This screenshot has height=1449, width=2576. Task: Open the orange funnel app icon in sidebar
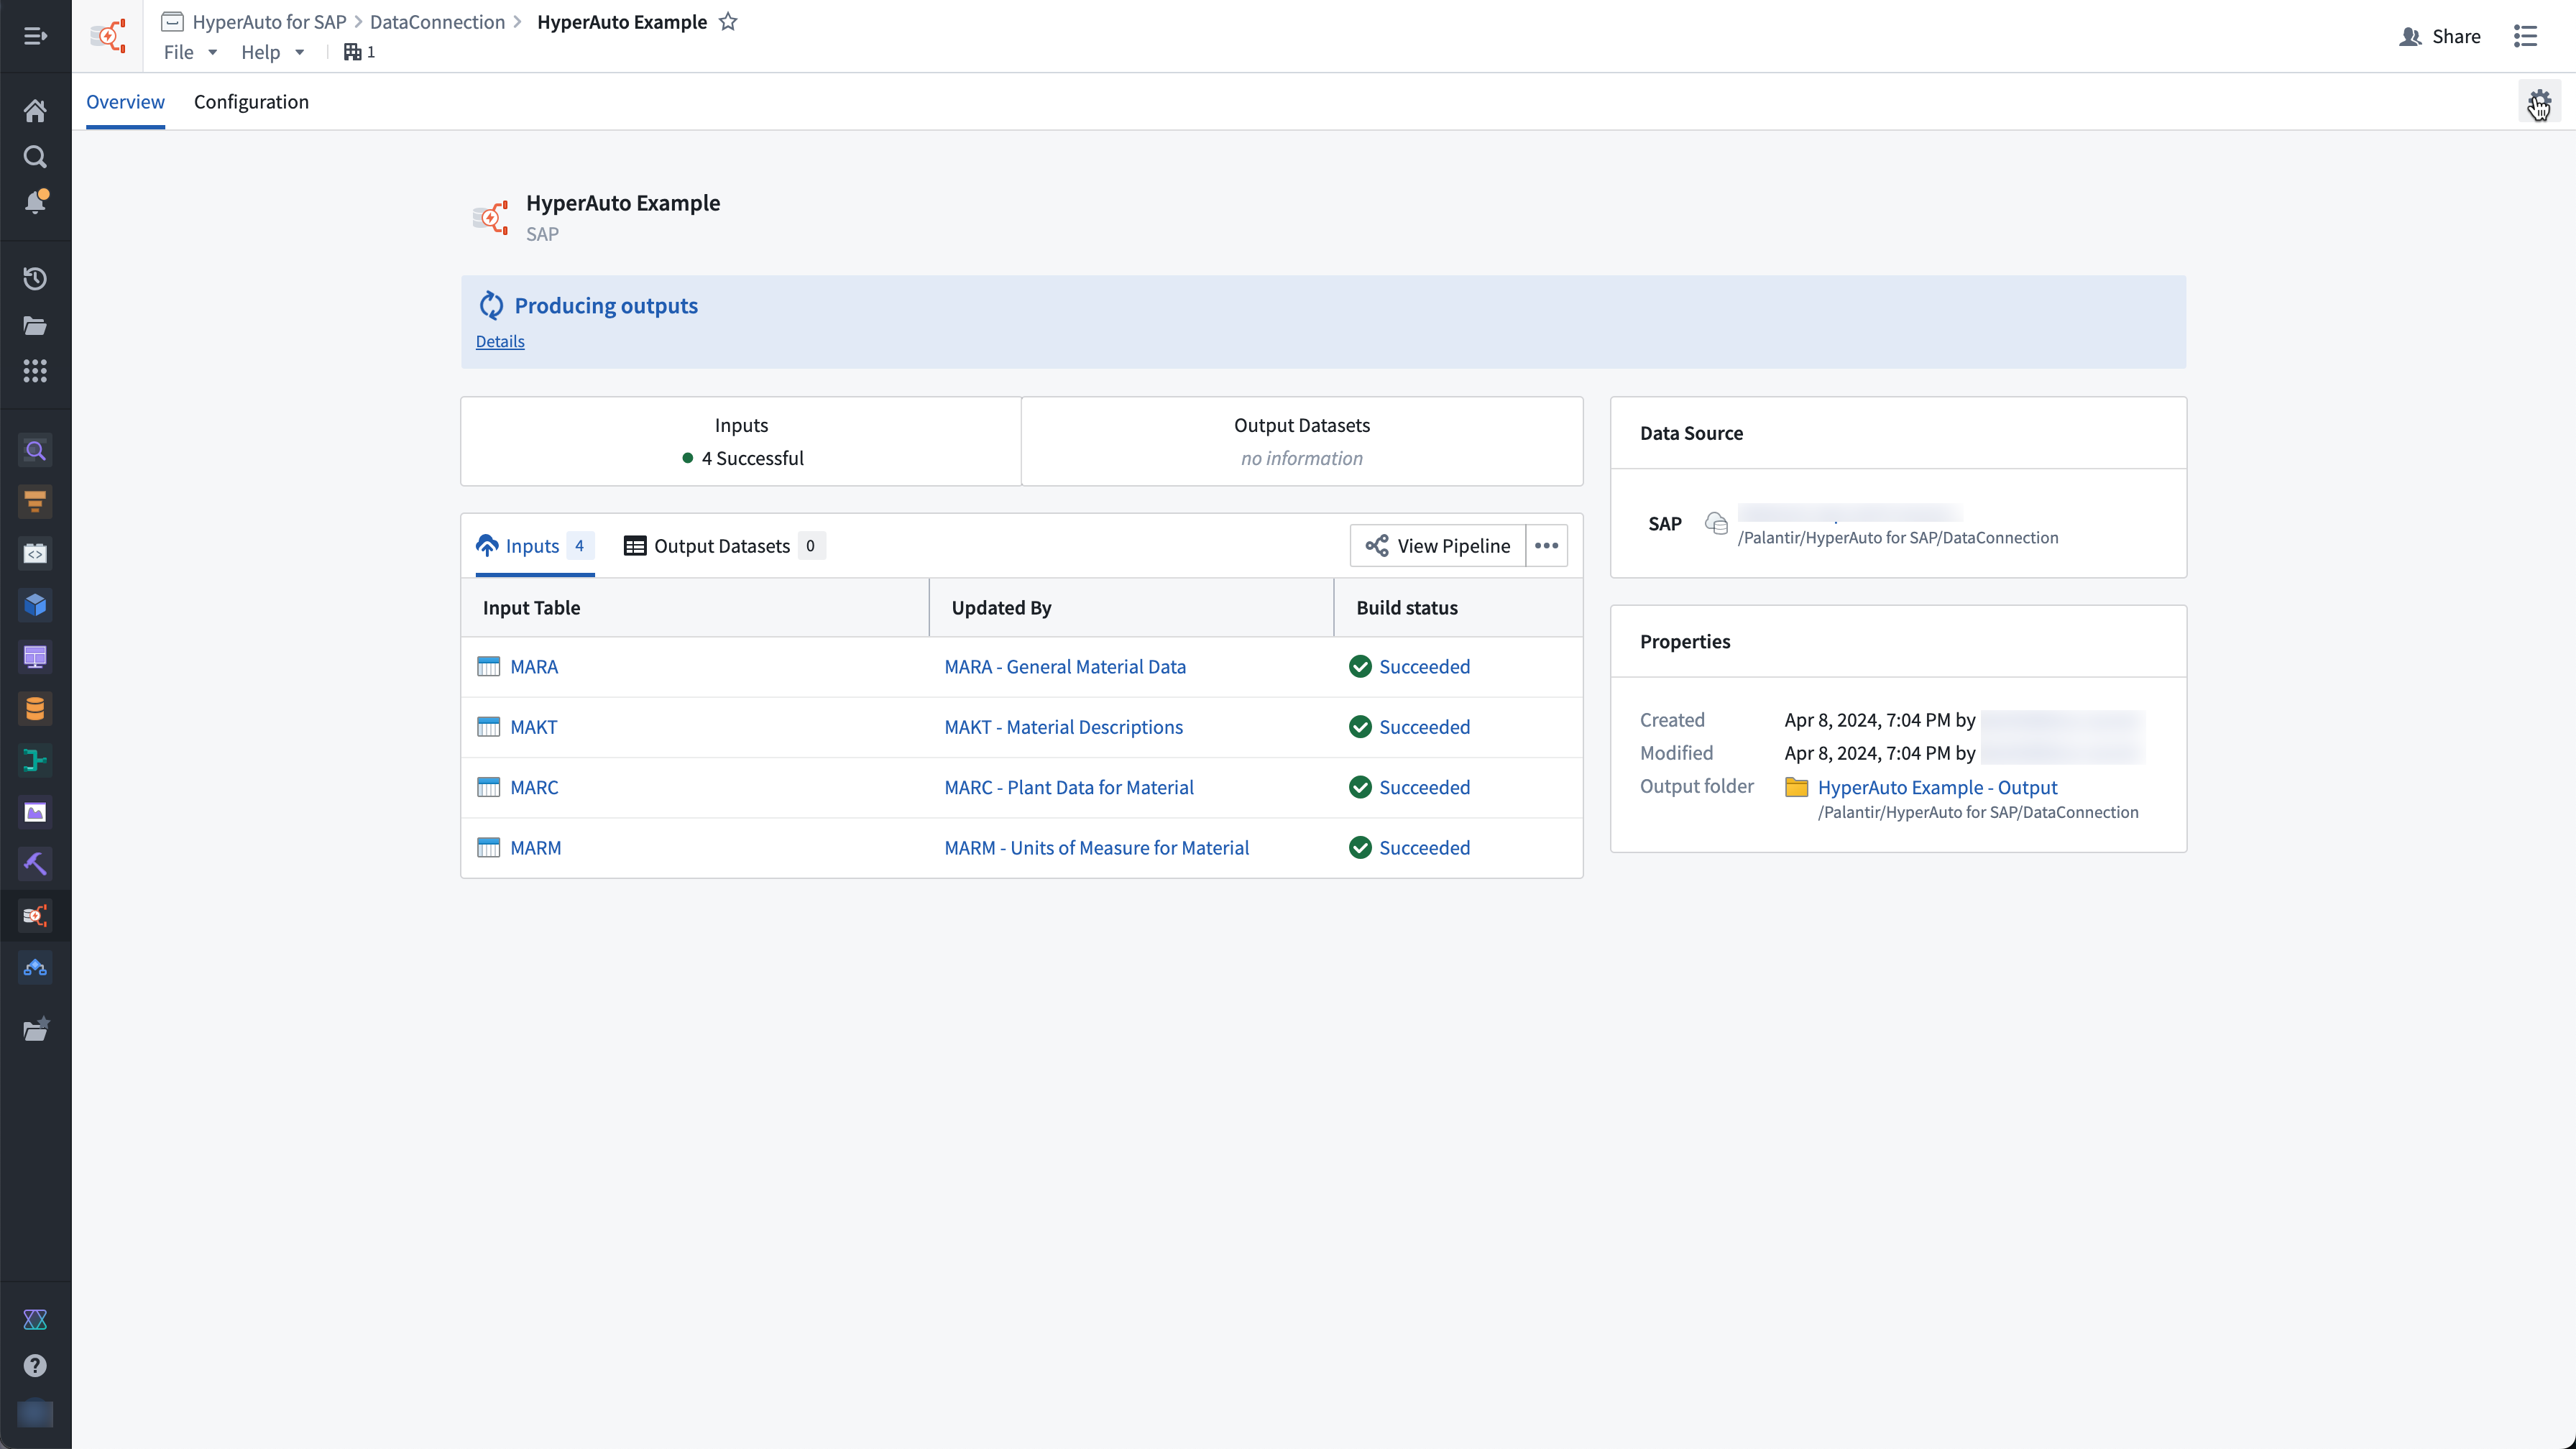tap(35, 502)
